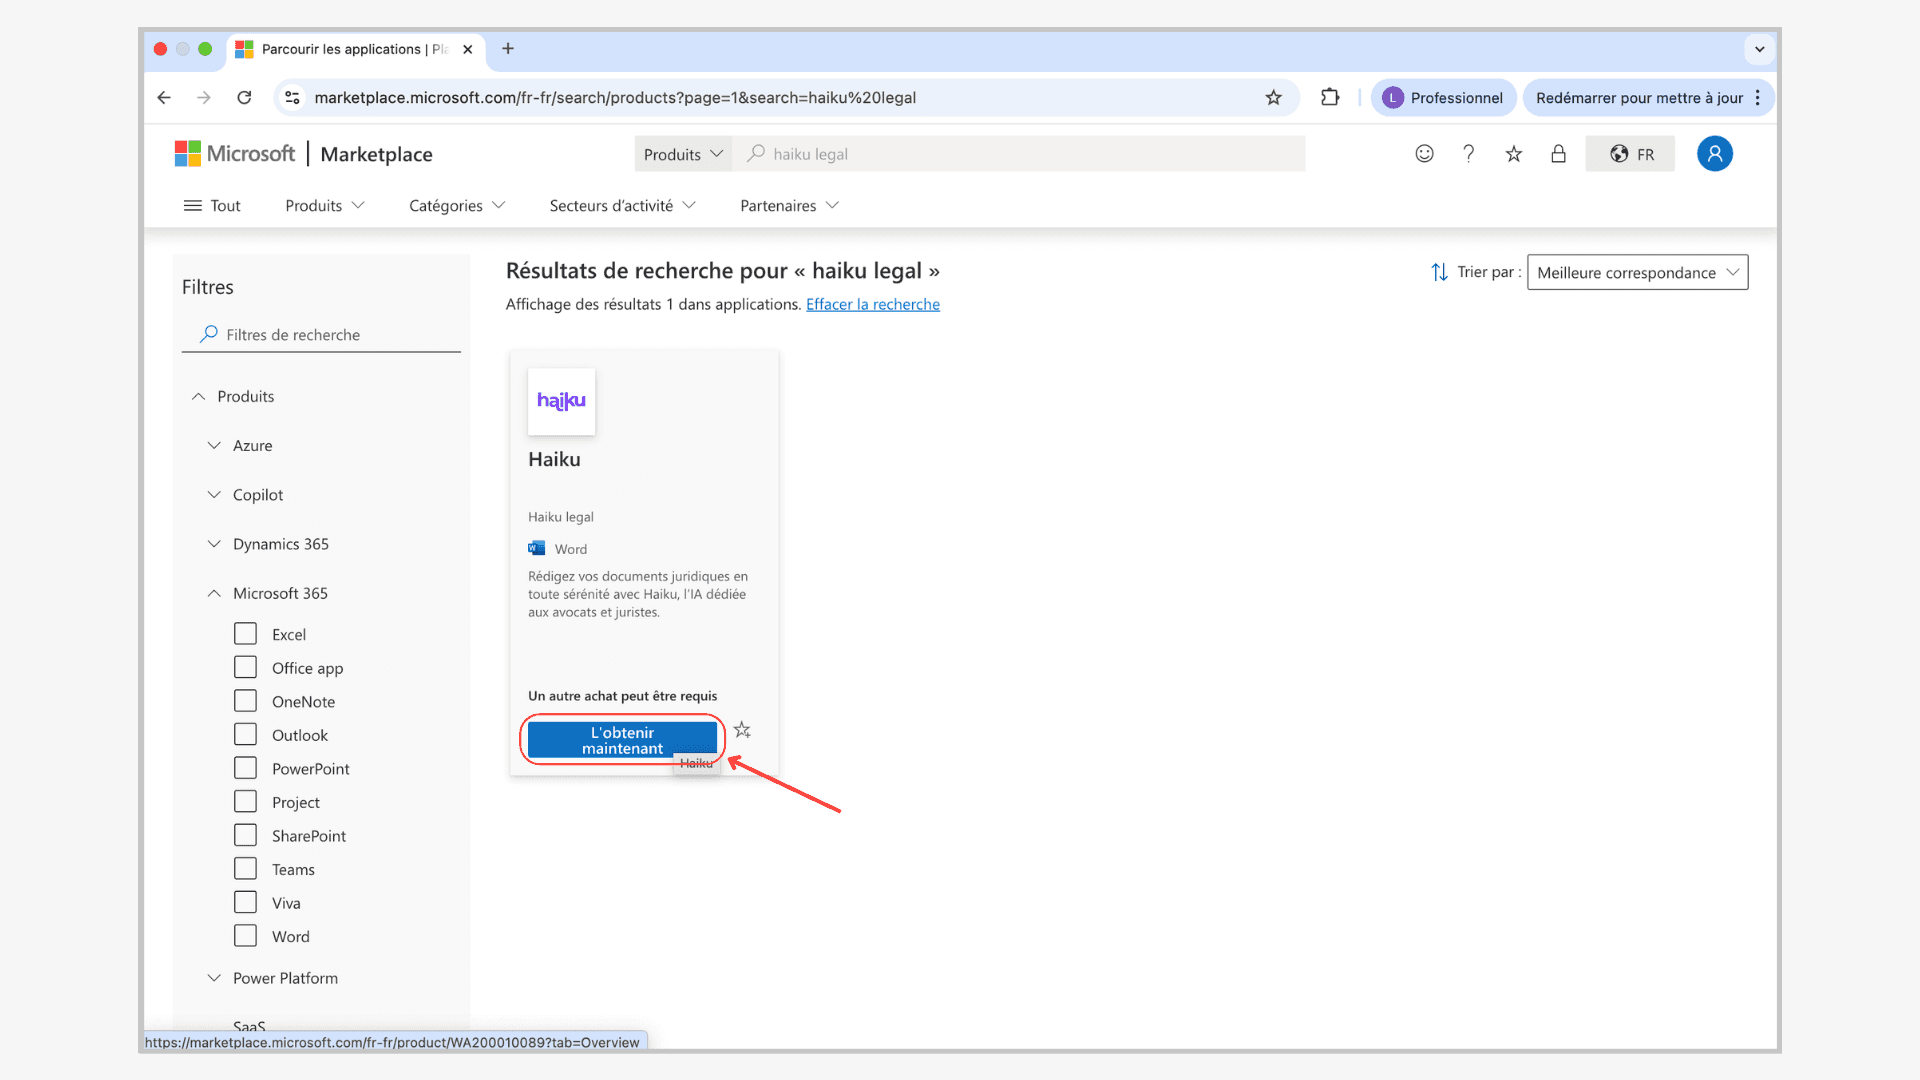Open Catégories navigation menu
Image resolution: width=1920 pixels, height=1080 pixels.
pyautogui.click(x=456, y=206)
